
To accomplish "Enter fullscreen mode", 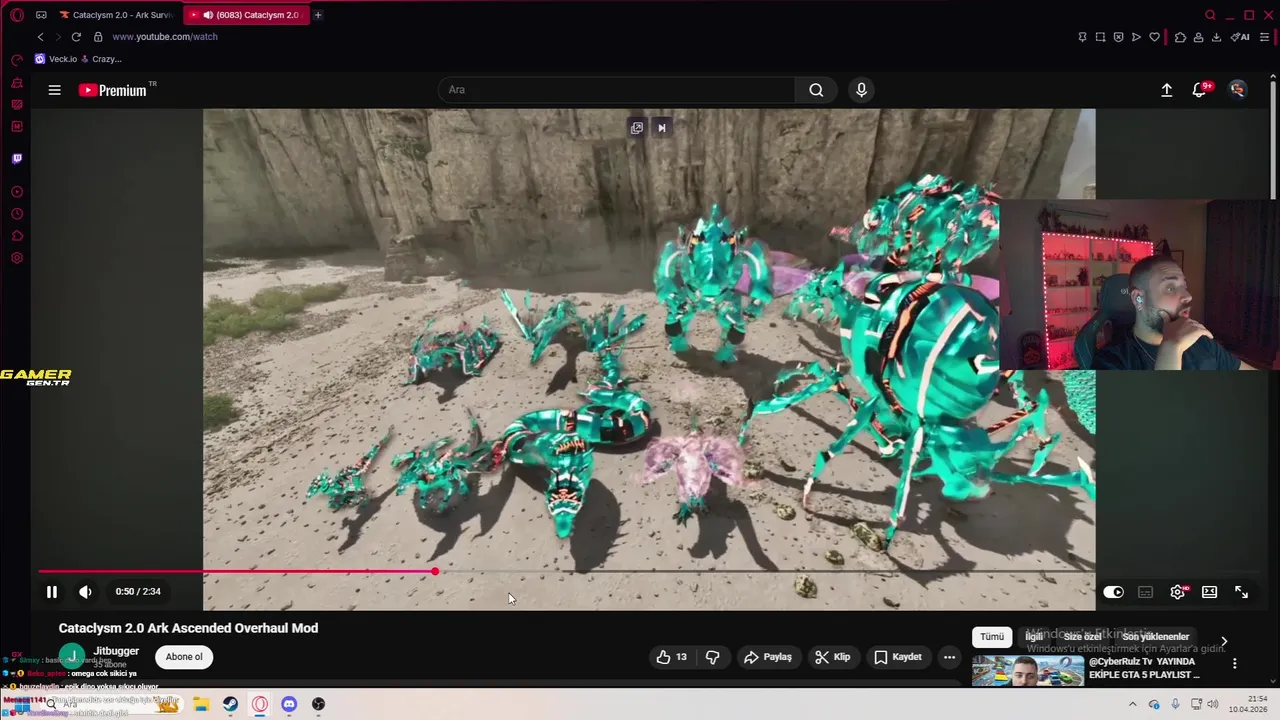I will [x=1241, y=592].
